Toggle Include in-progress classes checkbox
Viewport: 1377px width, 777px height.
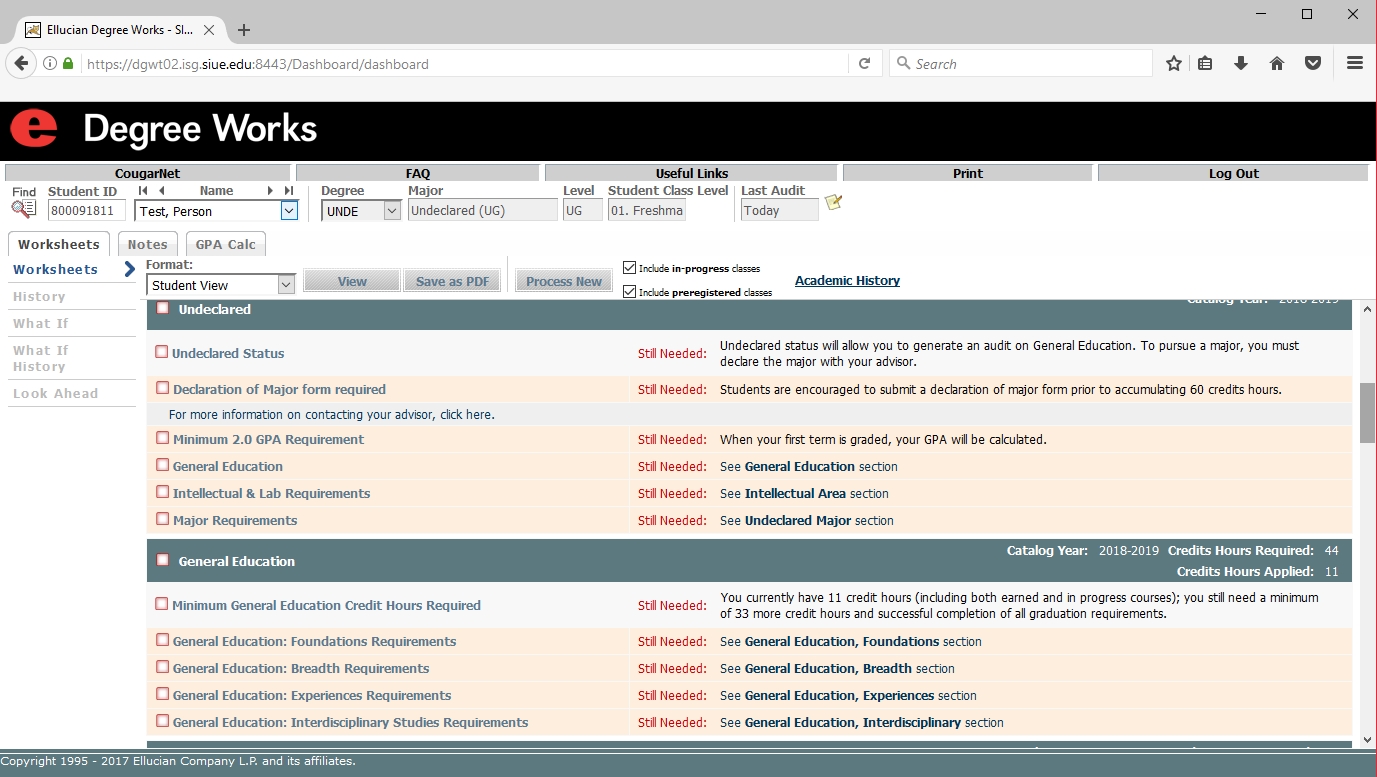[629, 268]
